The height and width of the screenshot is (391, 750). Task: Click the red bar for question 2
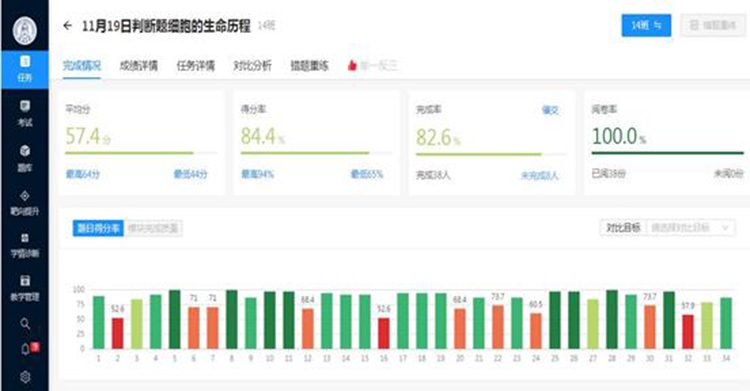point(118,333)
